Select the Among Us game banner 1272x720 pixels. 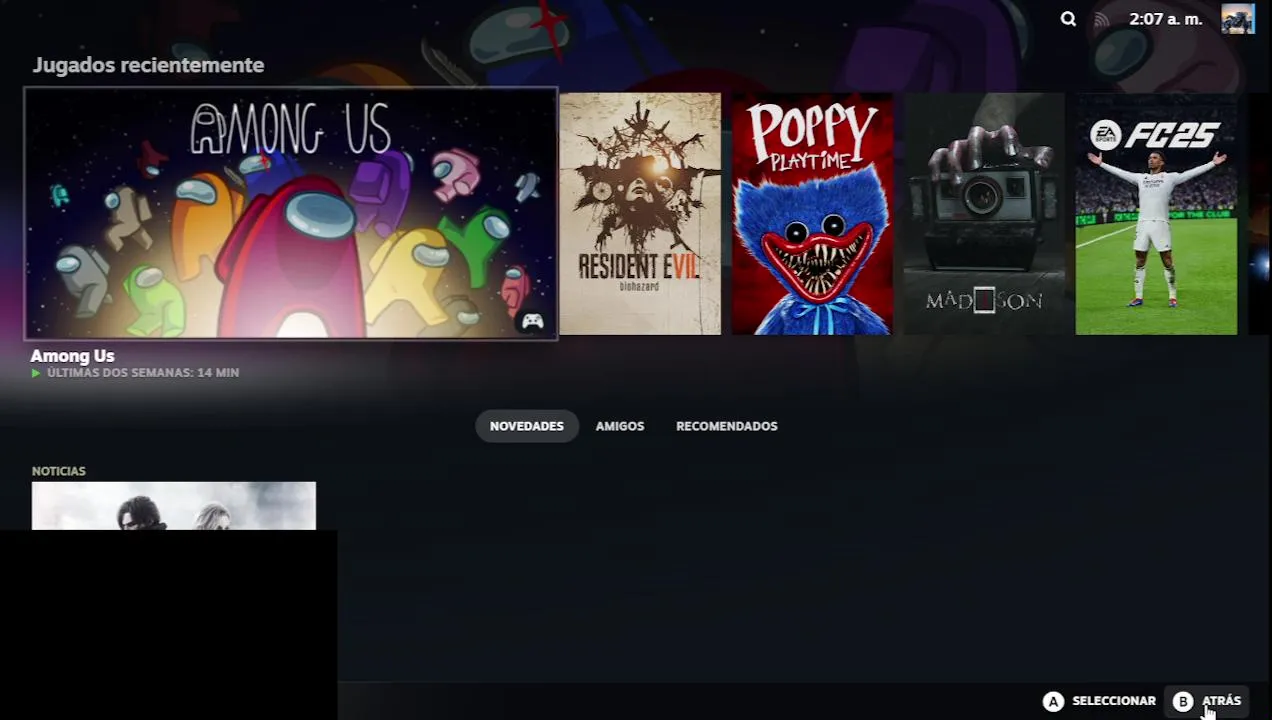pyautogui.click(x=290, y=213)
